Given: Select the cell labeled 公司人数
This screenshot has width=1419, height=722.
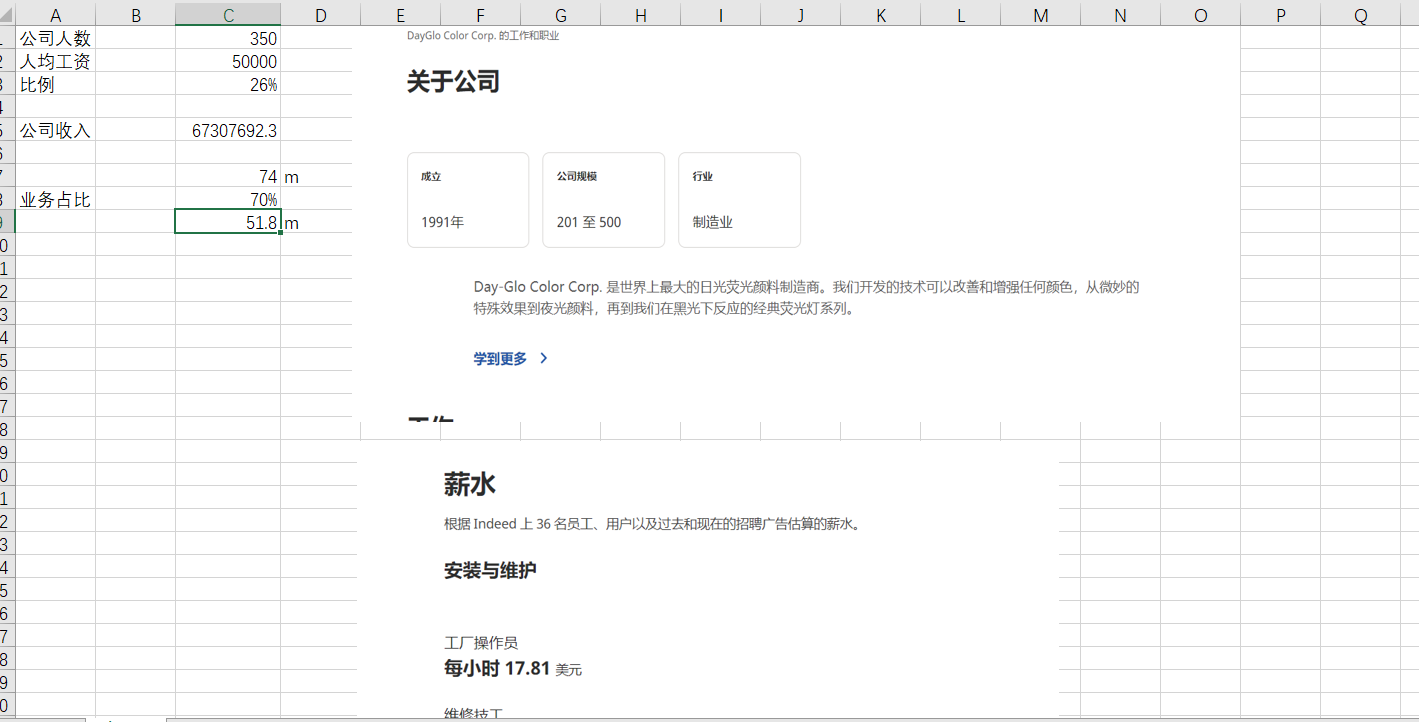Looking at the screenshot, I should click(x=55, y=38).
